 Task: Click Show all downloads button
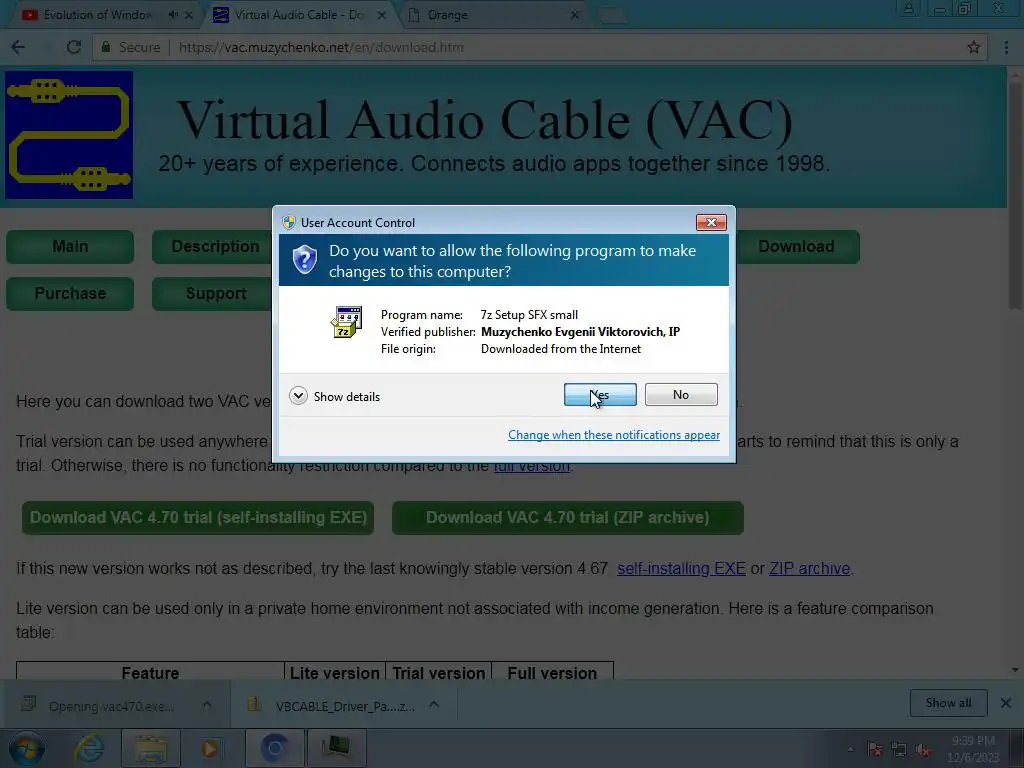(x=948, y=703)
